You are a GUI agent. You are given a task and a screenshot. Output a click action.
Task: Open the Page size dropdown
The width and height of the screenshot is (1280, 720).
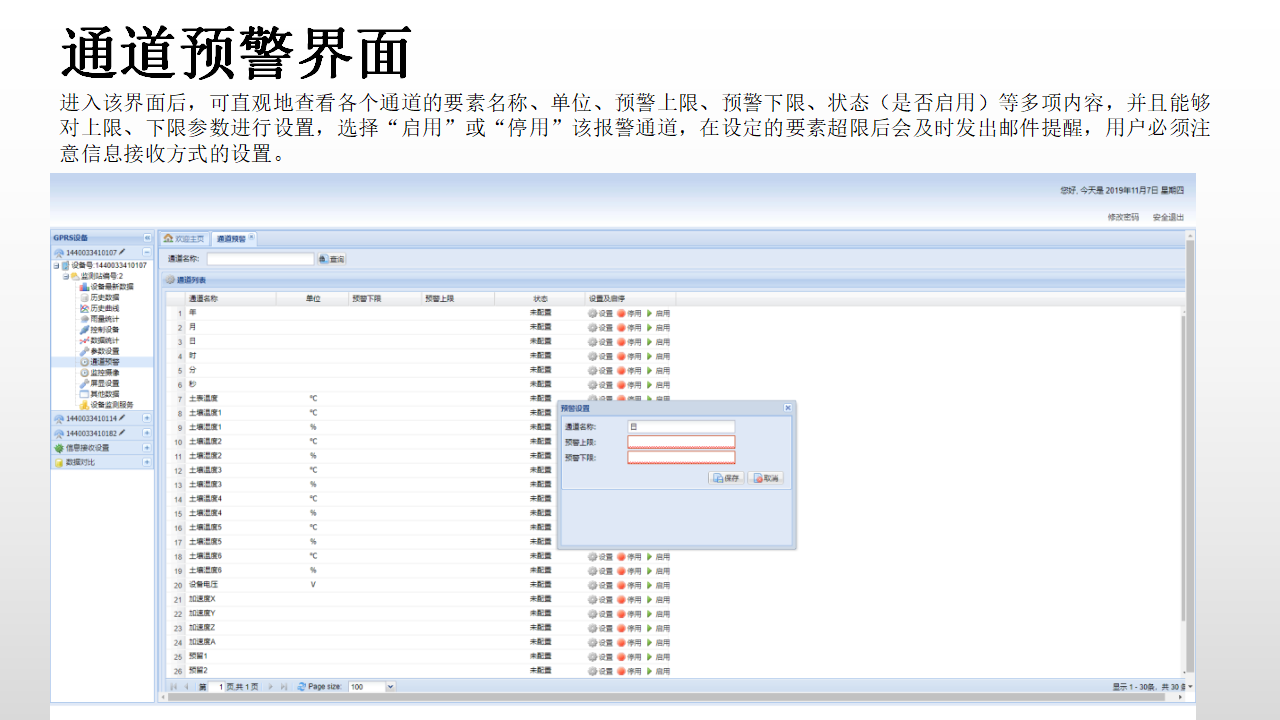coord(390,687)
